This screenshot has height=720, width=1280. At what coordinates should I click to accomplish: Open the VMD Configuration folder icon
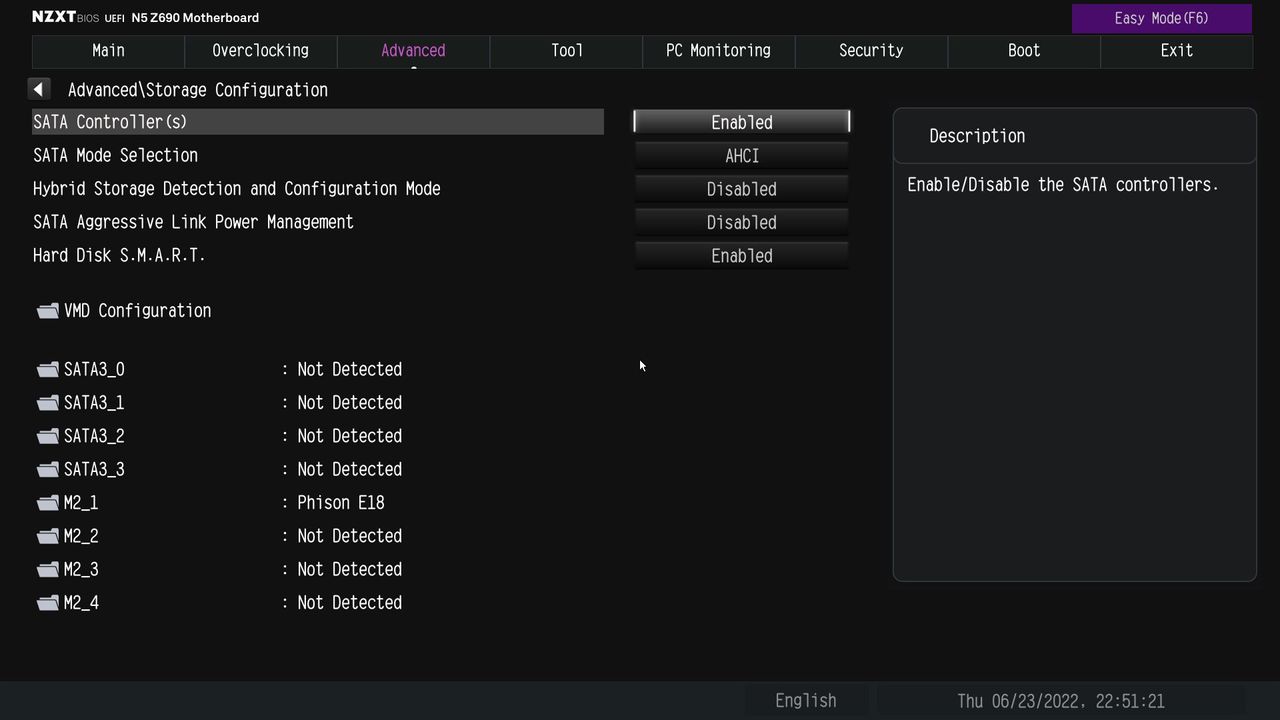[48, 311]
